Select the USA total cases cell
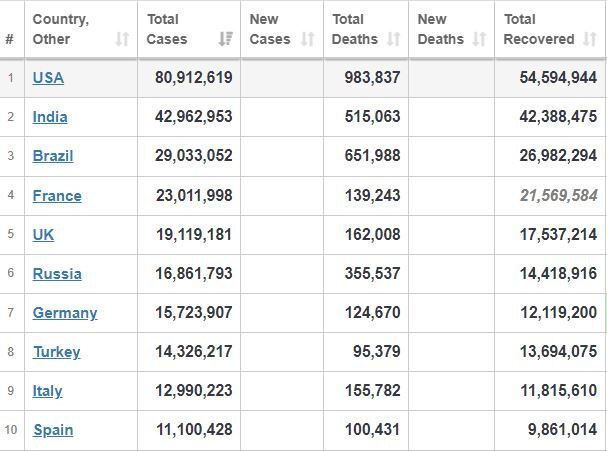This screenshot has width=607, height=451. coord(189,78)
